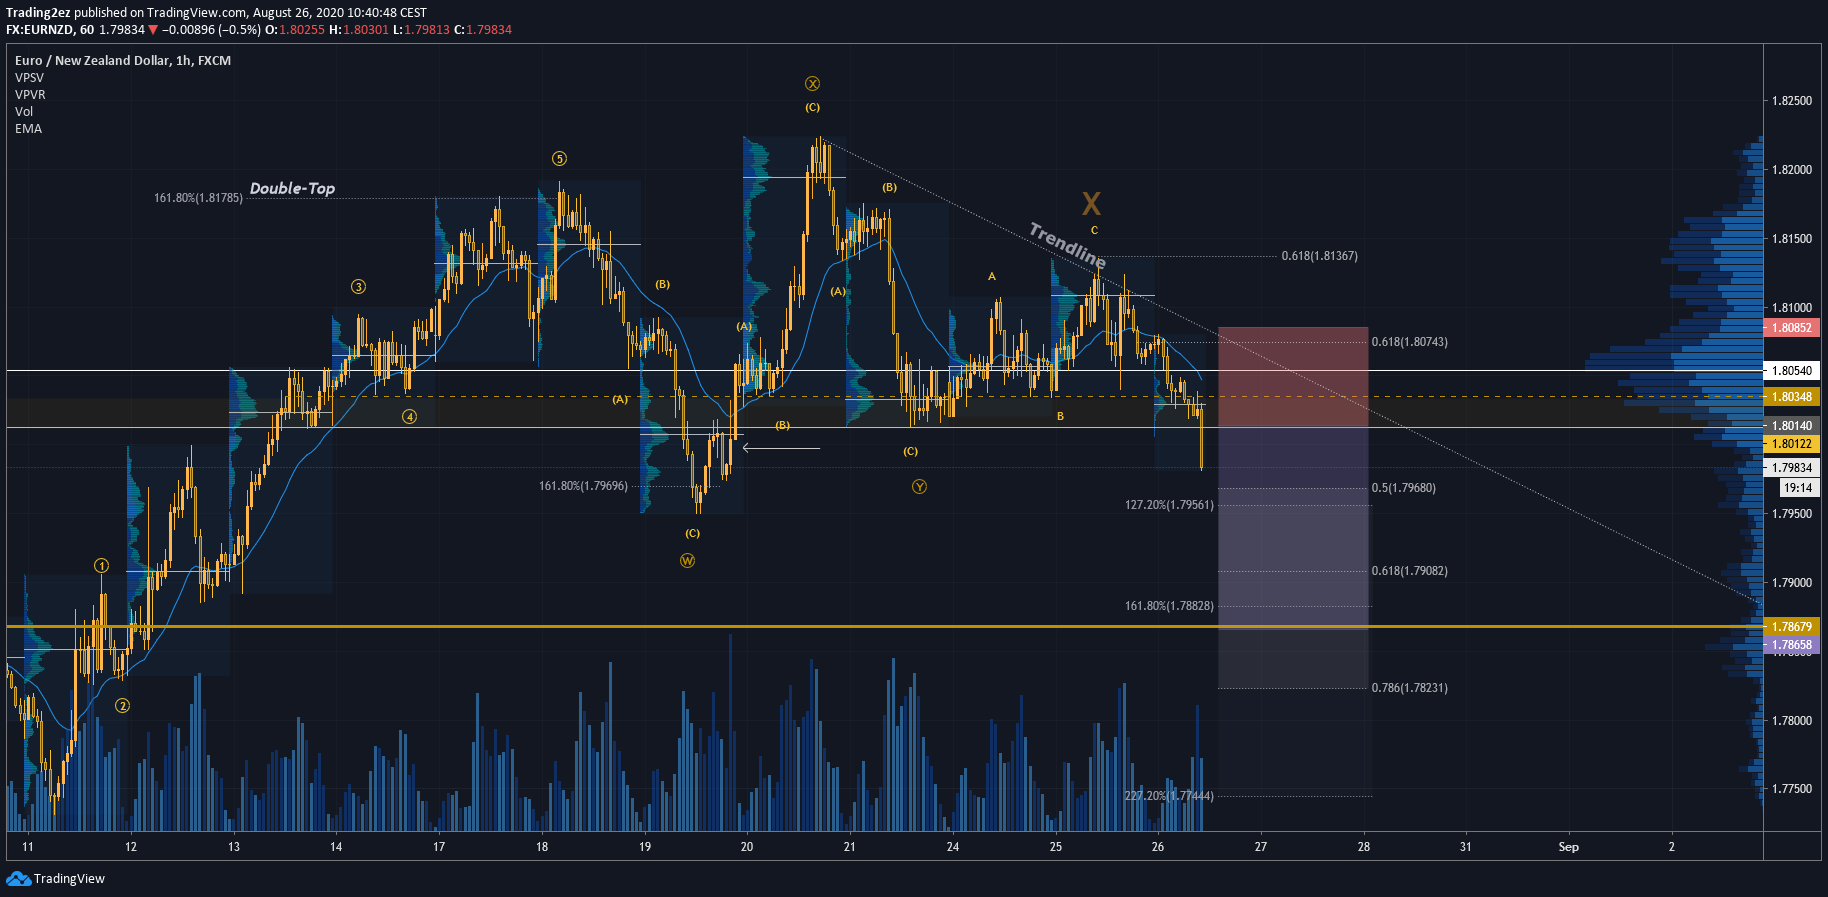Click the 0.618(1.80743) fib label
The image size is (1828, 897).
coord(1410,342)
